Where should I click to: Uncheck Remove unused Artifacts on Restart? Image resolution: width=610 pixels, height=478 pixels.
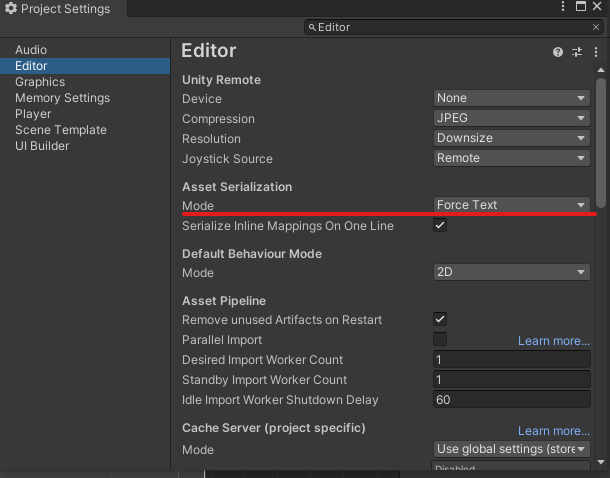[440, 319]
